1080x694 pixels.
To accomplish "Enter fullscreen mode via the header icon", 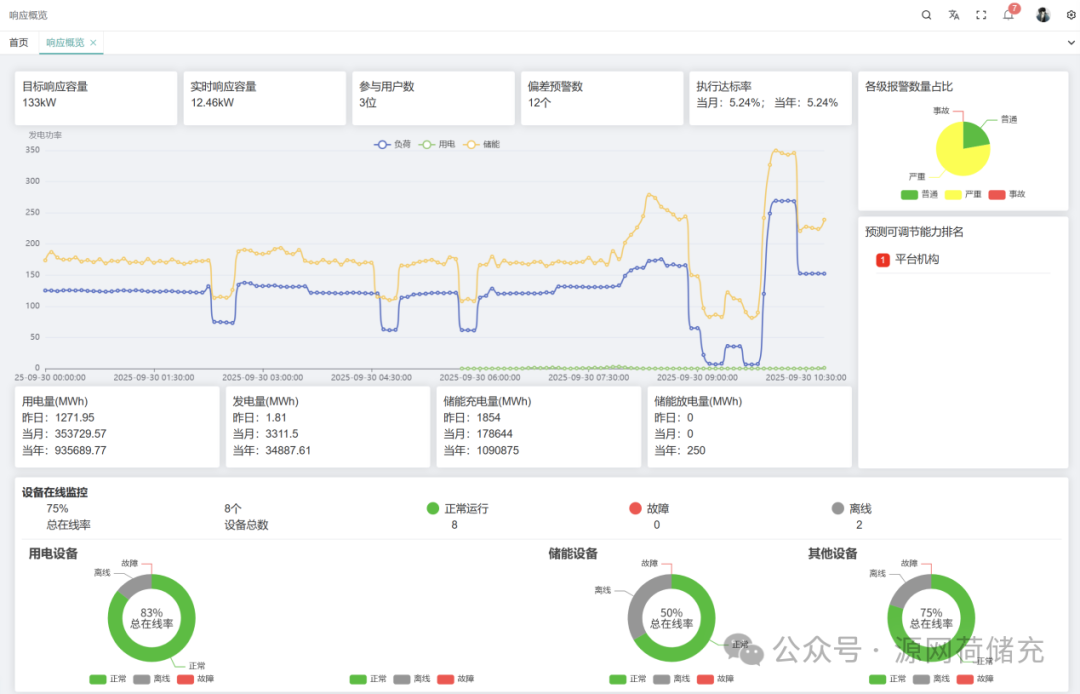I will click(981, 15).
